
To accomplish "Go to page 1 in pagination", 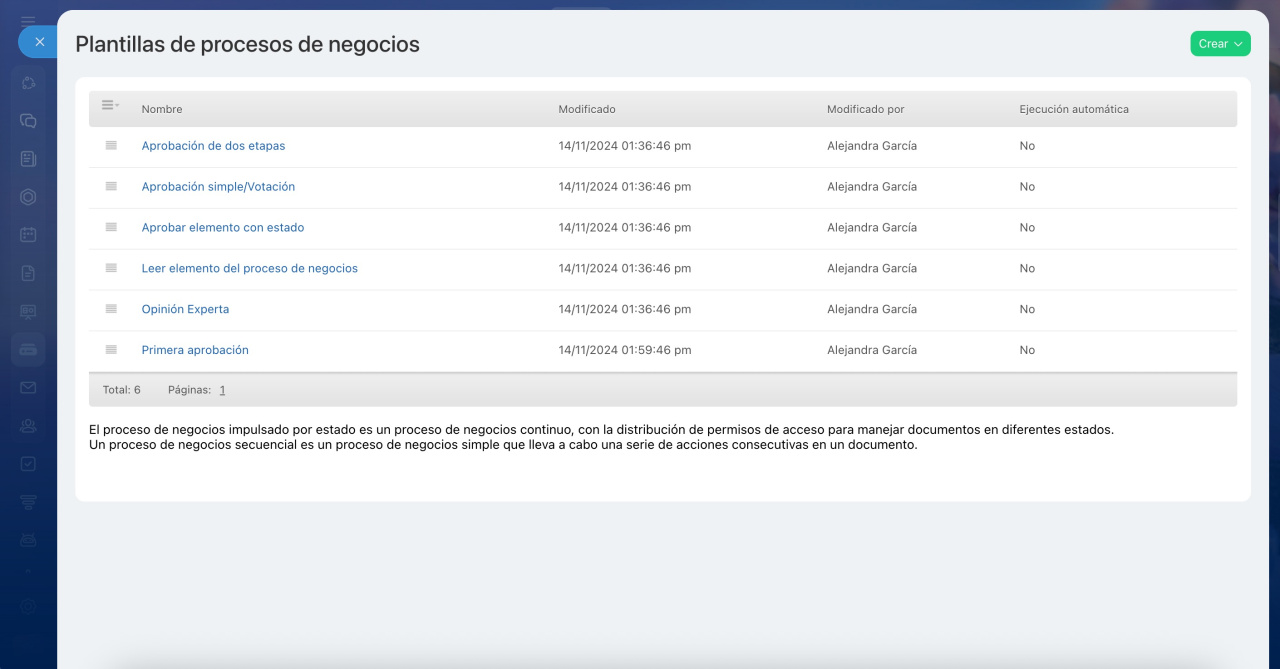I will [x=222, y=391].
